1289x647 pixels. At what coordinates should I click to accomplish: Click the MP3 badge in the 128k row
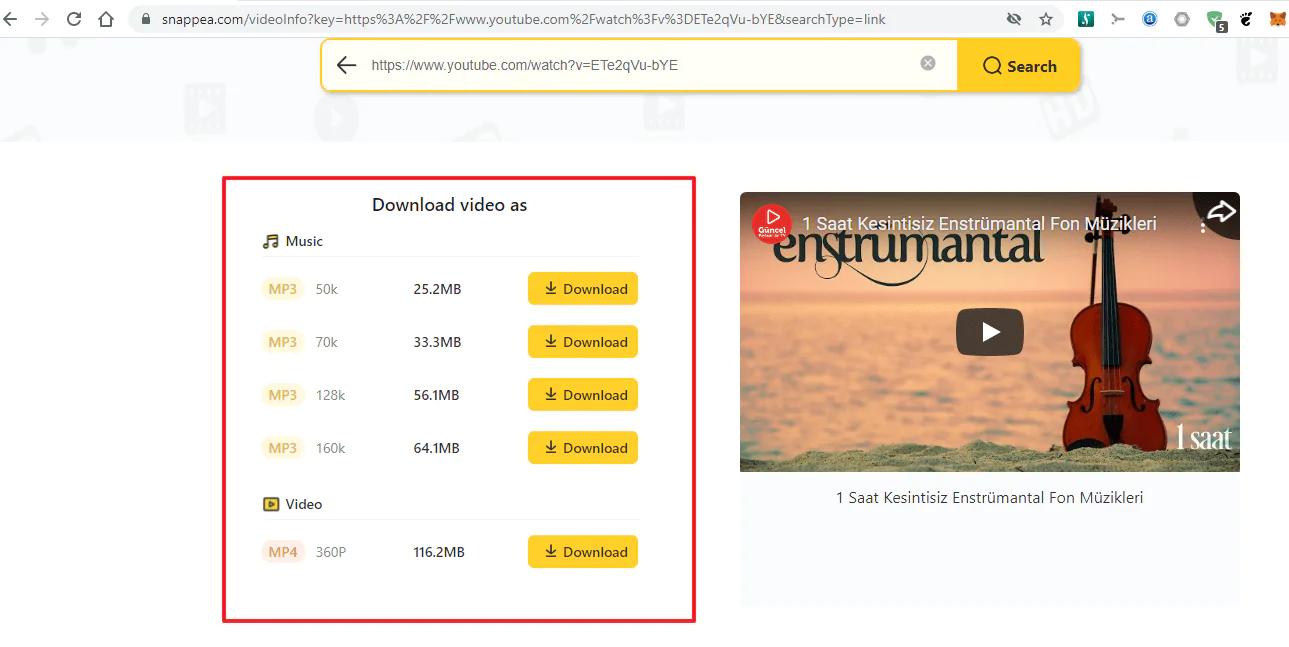[283, 395]
